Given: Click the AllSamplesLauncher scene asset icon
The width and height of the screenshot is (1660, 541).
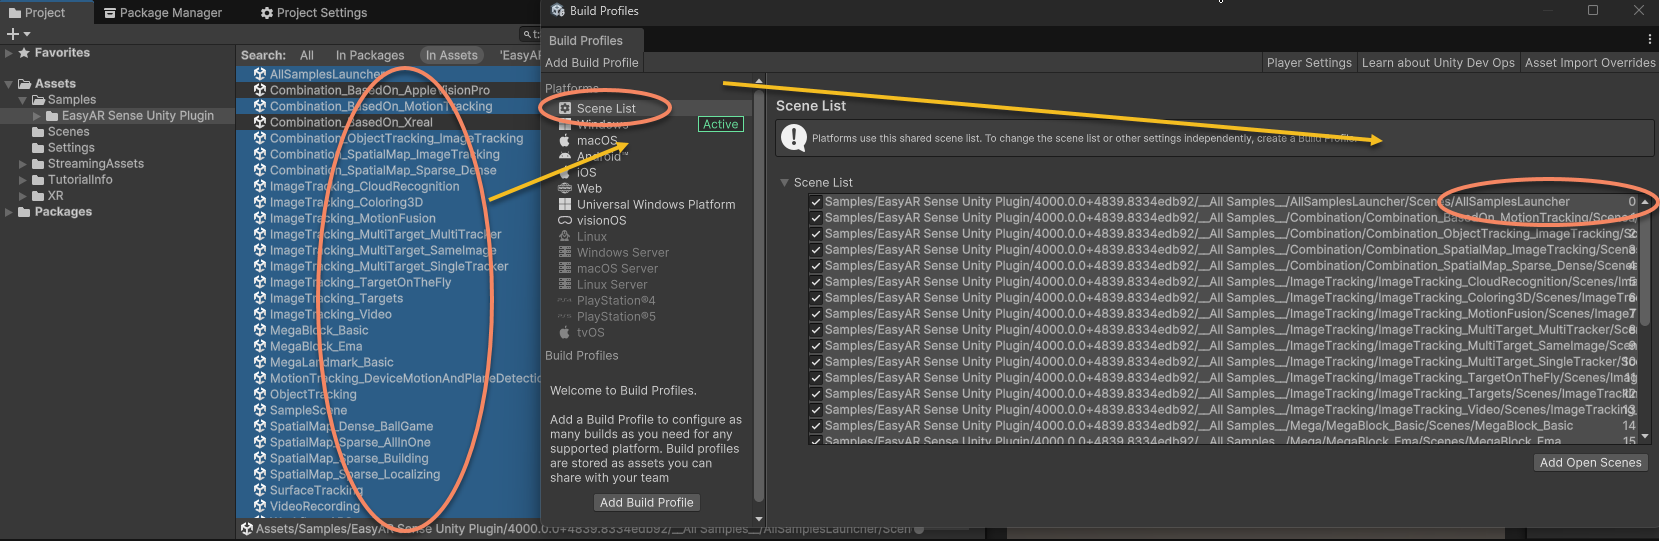Looking at the screenshot, I should pyautogui.click(x=260, y=74).
